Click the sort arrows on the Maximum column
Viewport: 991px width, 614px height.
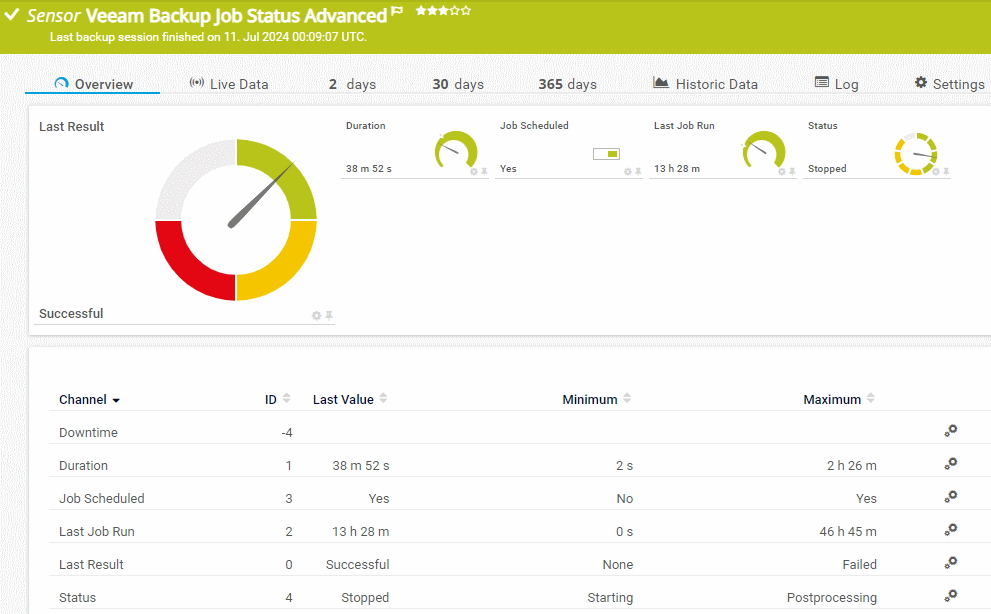(871, 397)
